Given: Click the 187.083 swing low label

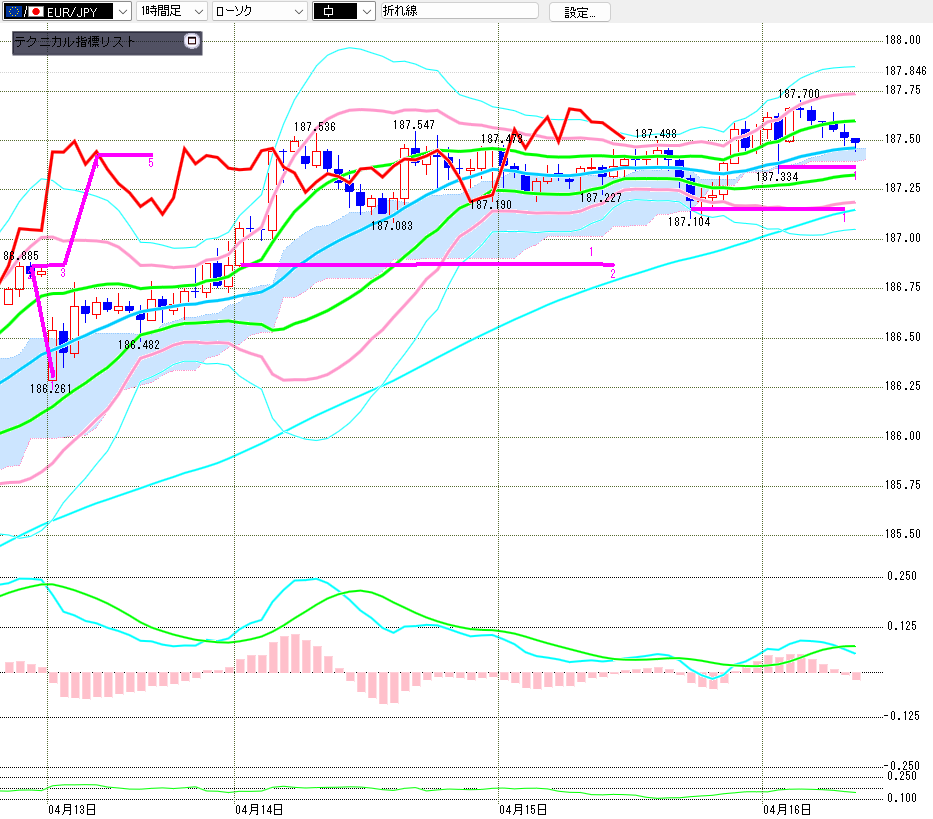Looking at the screenshot, I should pos(391,226).
